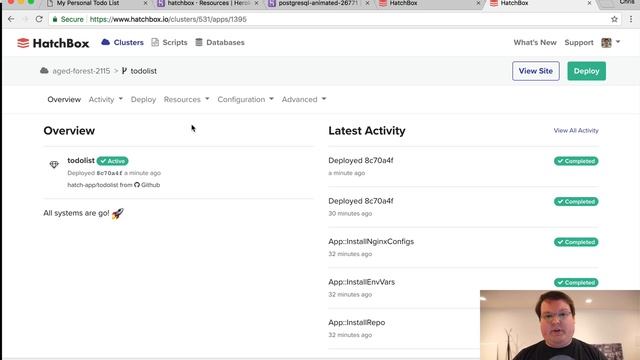Open the App::InstallRepo activity
640x360 pixels.
(x=356, y=323)
